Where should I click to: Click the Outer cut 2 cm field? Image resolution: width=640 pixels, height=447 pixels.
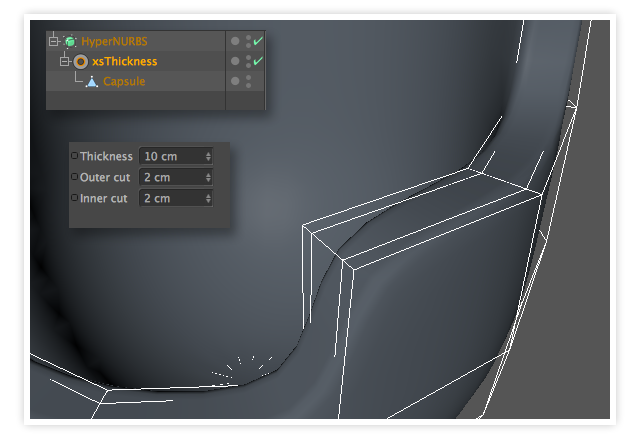(x=176, y=178)
